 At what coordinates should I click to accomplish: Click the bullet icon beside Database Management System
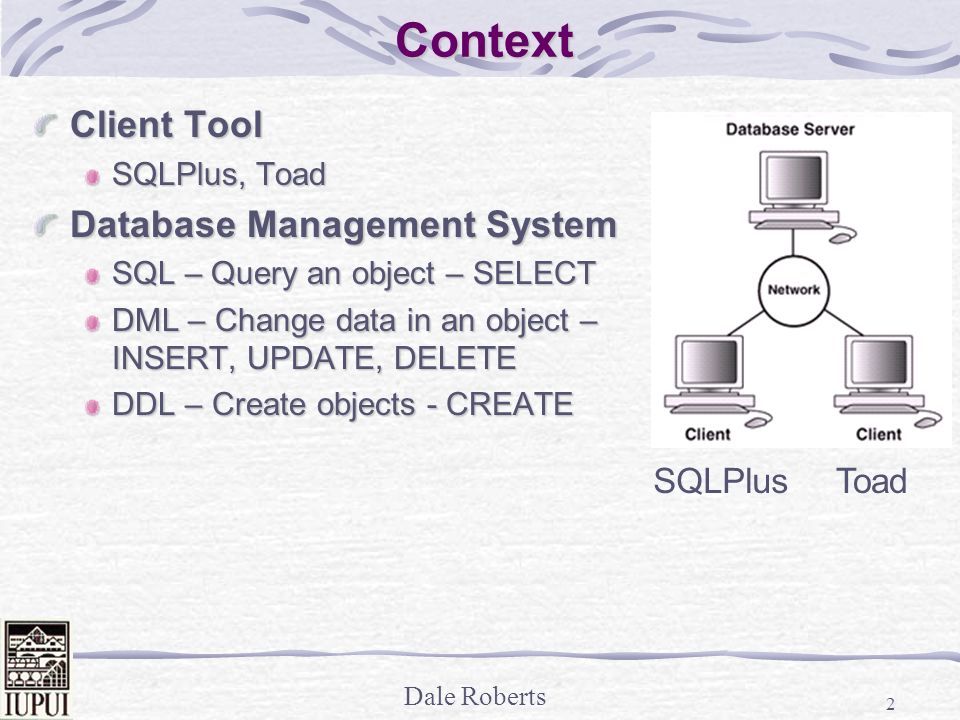[46, 225]
